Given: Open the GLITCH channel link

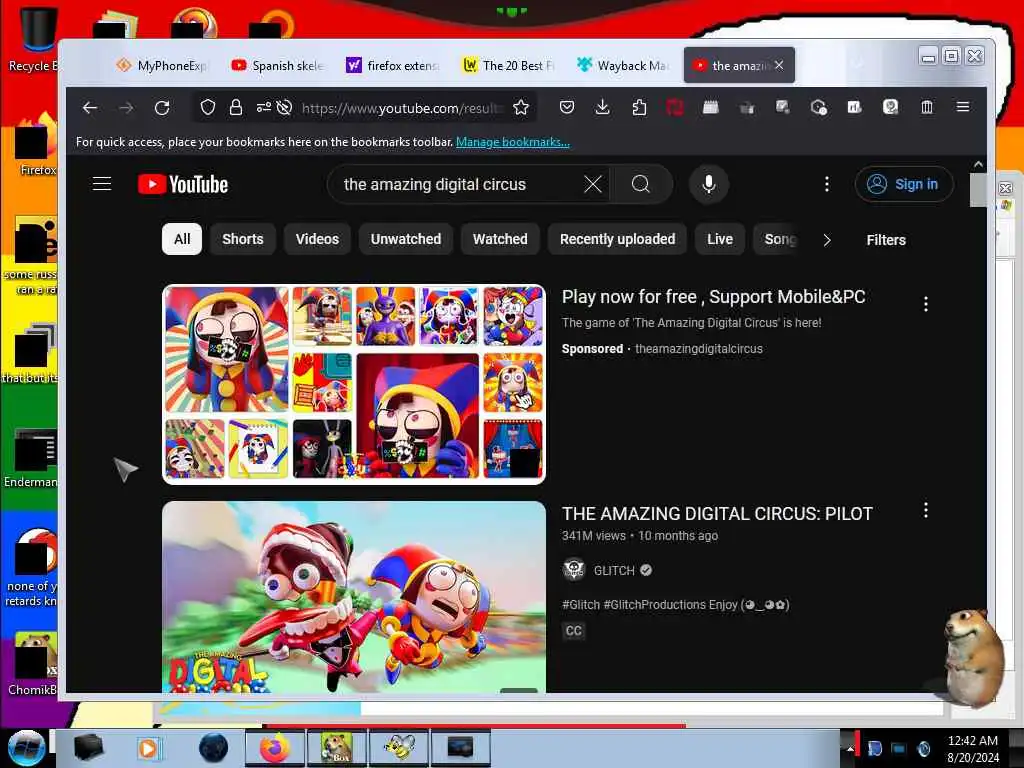Looking at the screenshot, I should 614,571.
